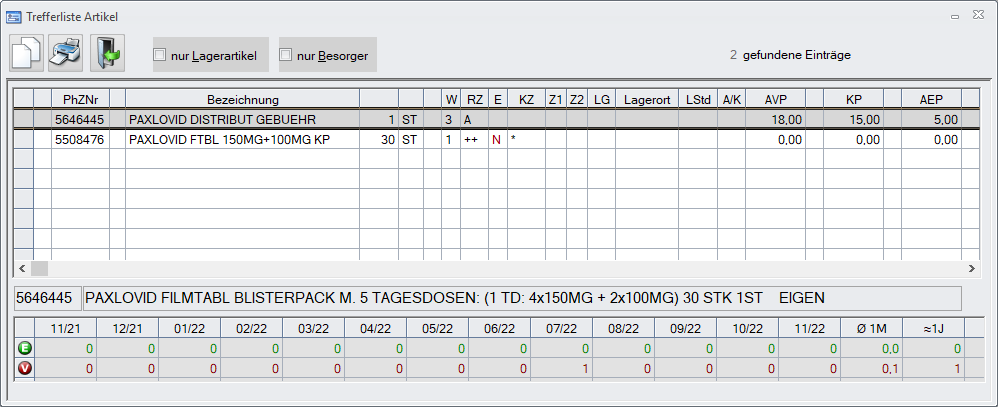The width and height of the screenshot is (998, 407).
Task: Enable the nur Lagerartikel checkbox
Action: [x=160, y=56]
